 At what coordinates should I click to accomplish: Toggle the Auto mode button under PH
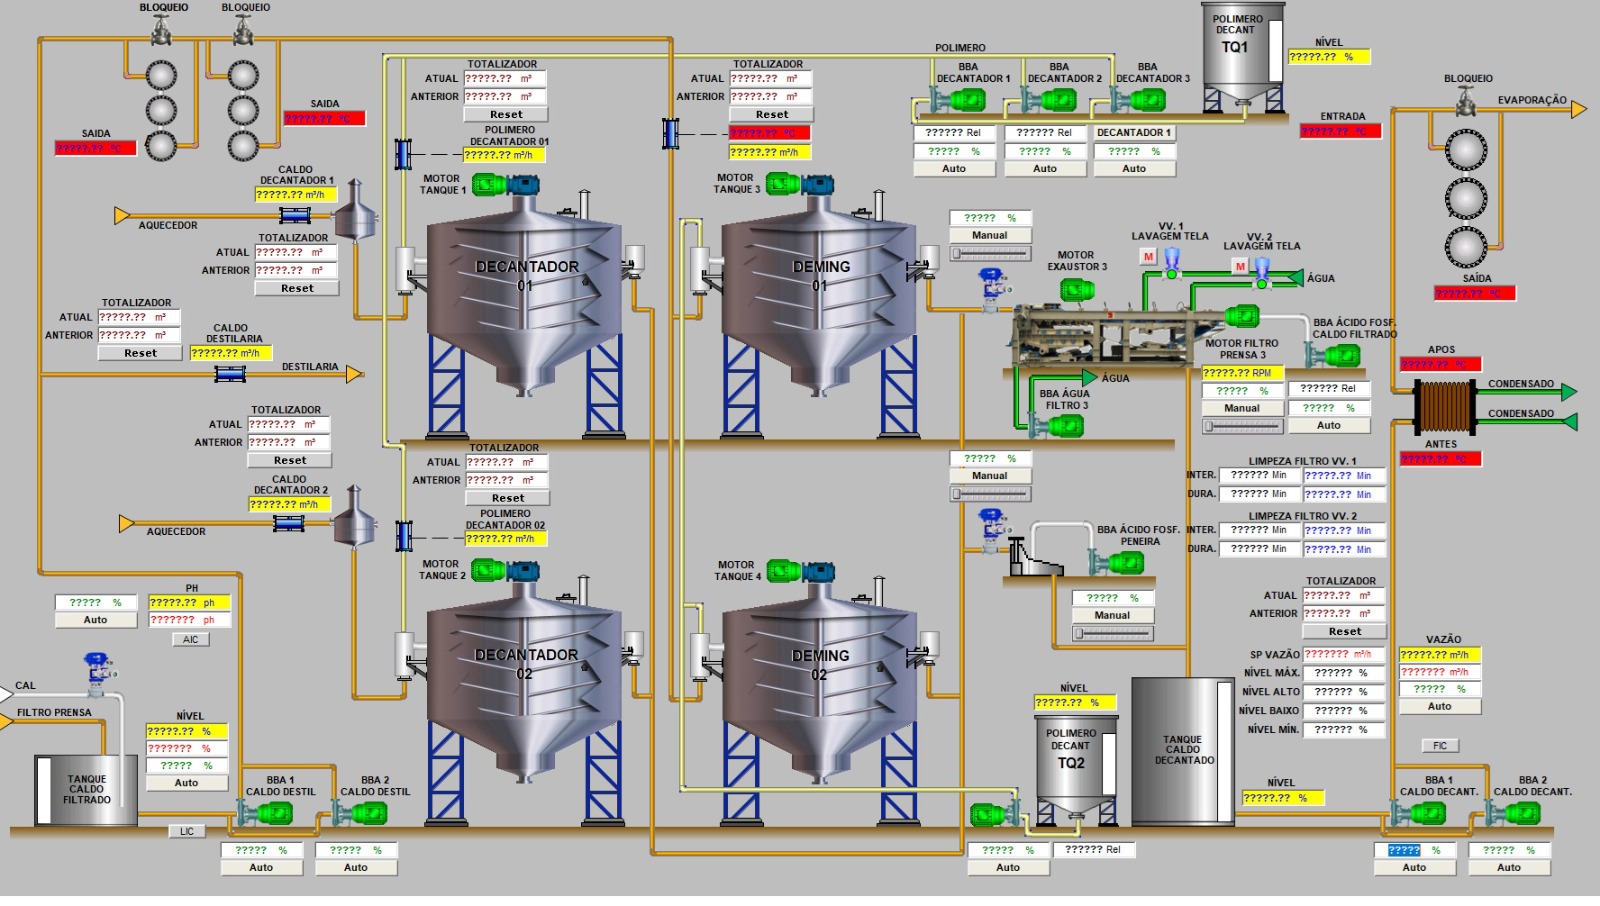tap(95, 620)
